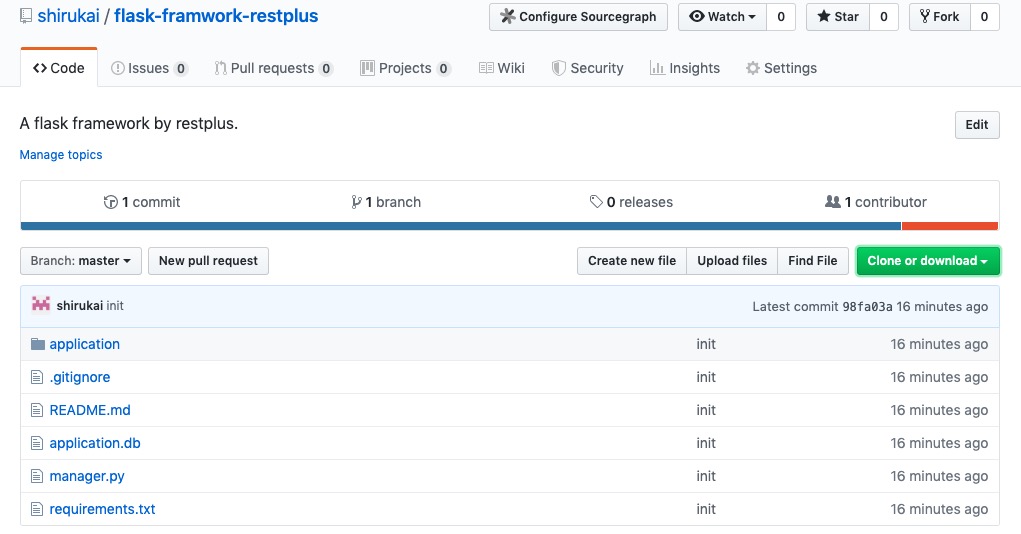Click the tag icon beside 0 releases
Screen dimensions: 1021x534
596,202
